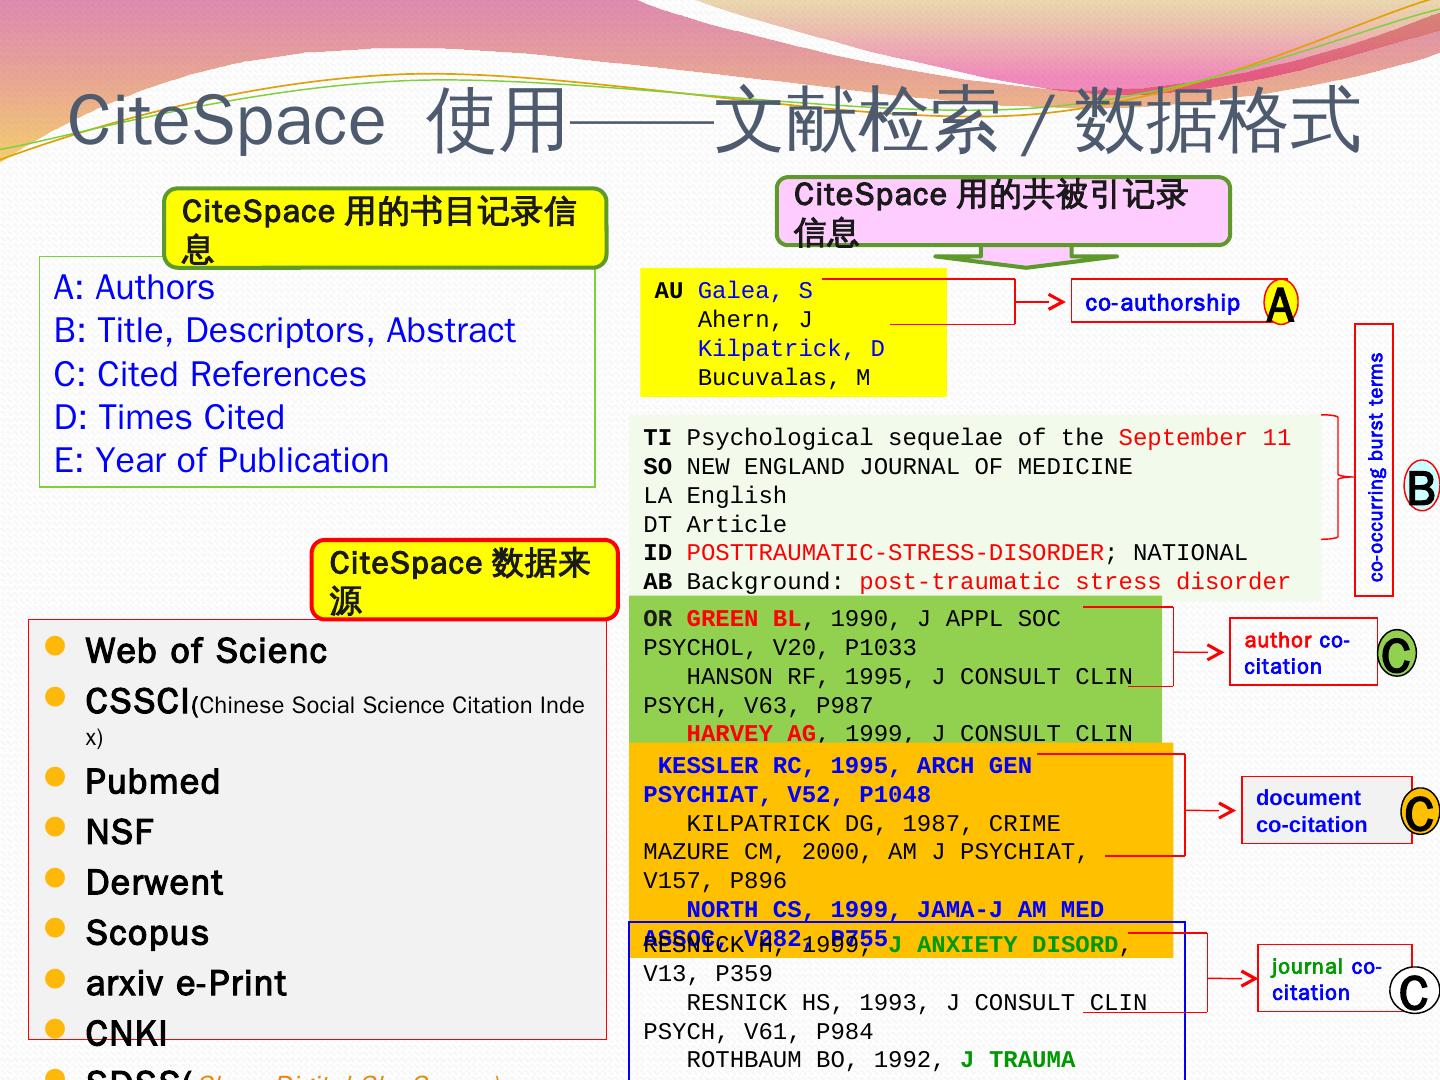Click the pink 'CiteSpace 用的共被引记录信息' box
Viewport: 1440px width, 1080px height.
[x=1003, y=211]
